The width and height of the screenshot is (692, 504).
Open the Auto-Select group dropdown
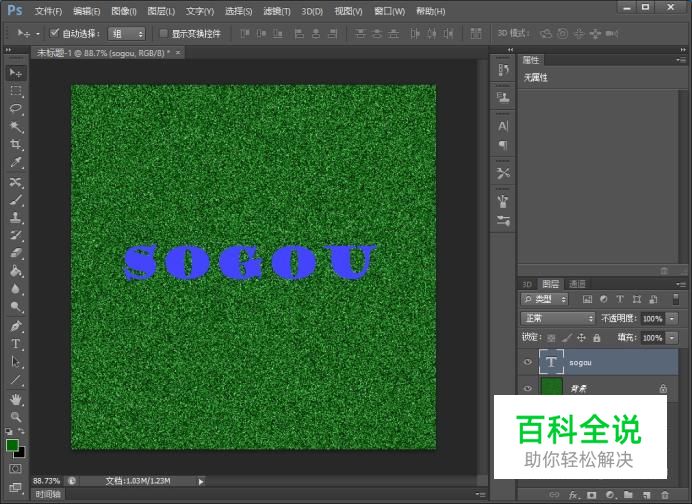126,34
